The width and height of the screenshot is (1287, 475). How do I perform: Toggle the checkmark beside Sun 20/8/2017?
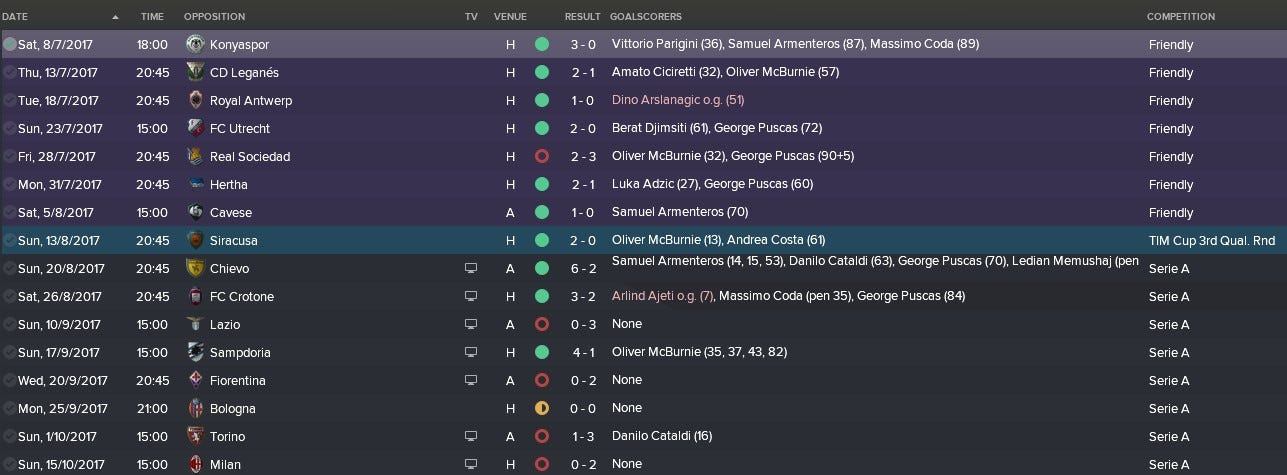pyautogui.click(x=9, y=269)
